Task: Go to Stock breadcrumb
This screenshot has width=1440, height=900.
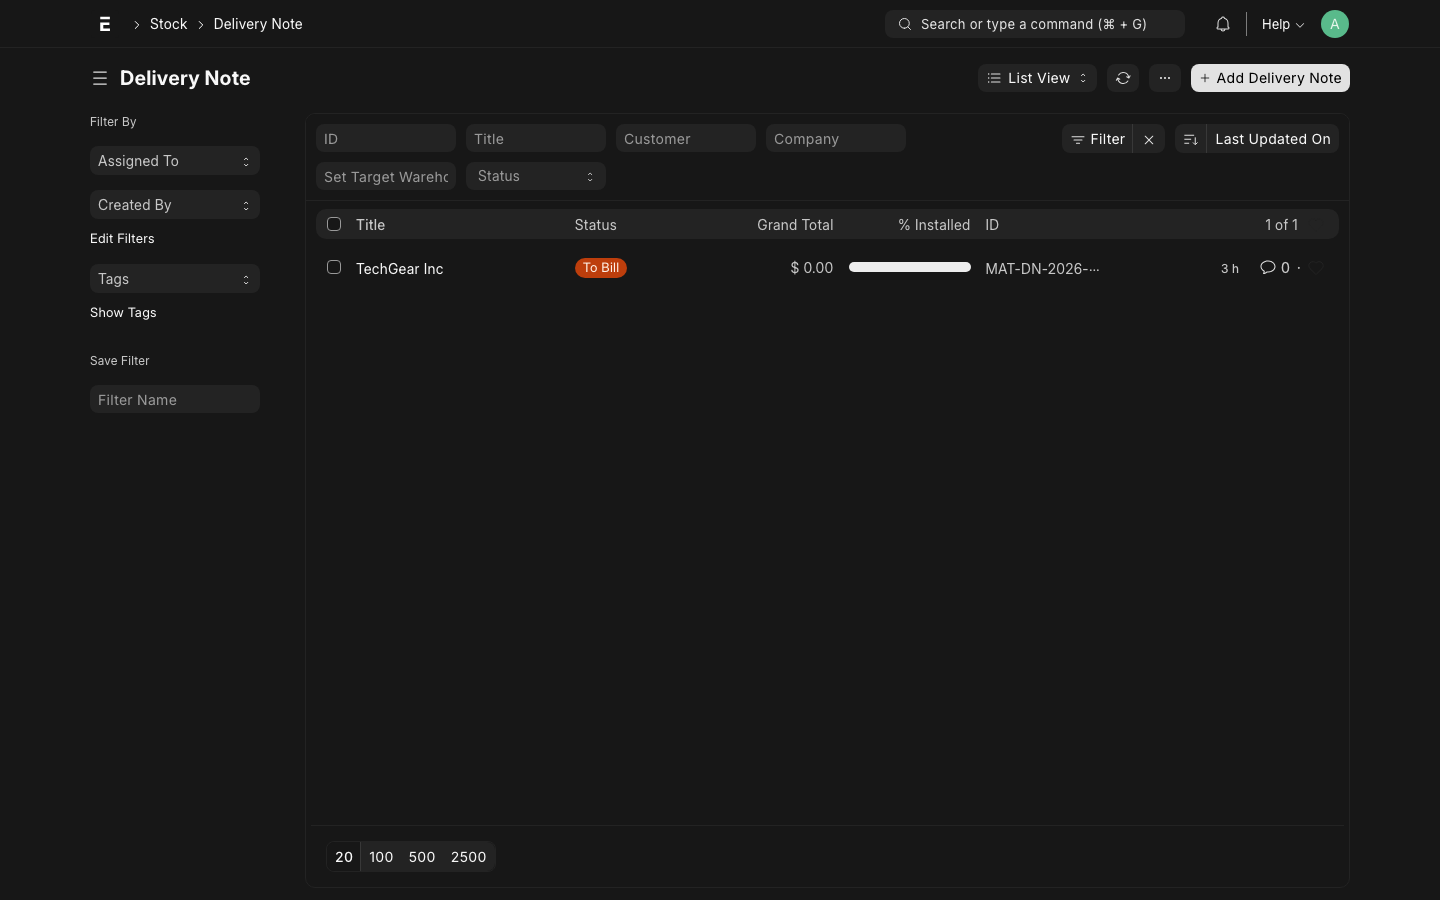Action: coord(168,24)
